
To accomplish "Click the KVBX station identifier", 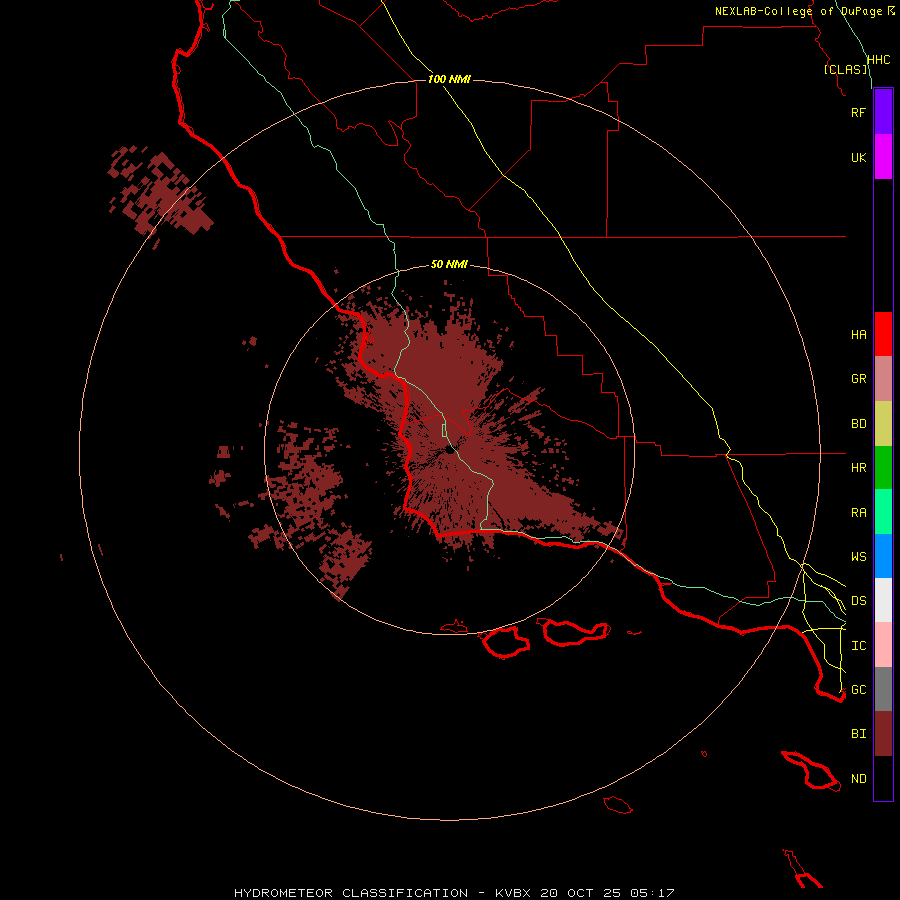I will [x=513, y=893].
